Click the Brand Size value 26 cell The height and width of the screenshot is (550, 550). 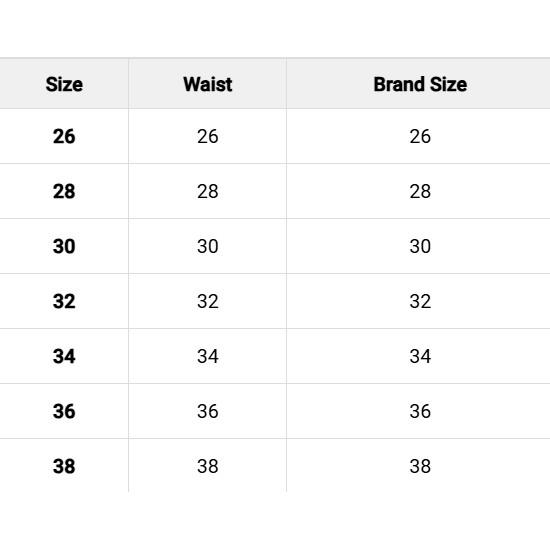[x=420, y=136]
